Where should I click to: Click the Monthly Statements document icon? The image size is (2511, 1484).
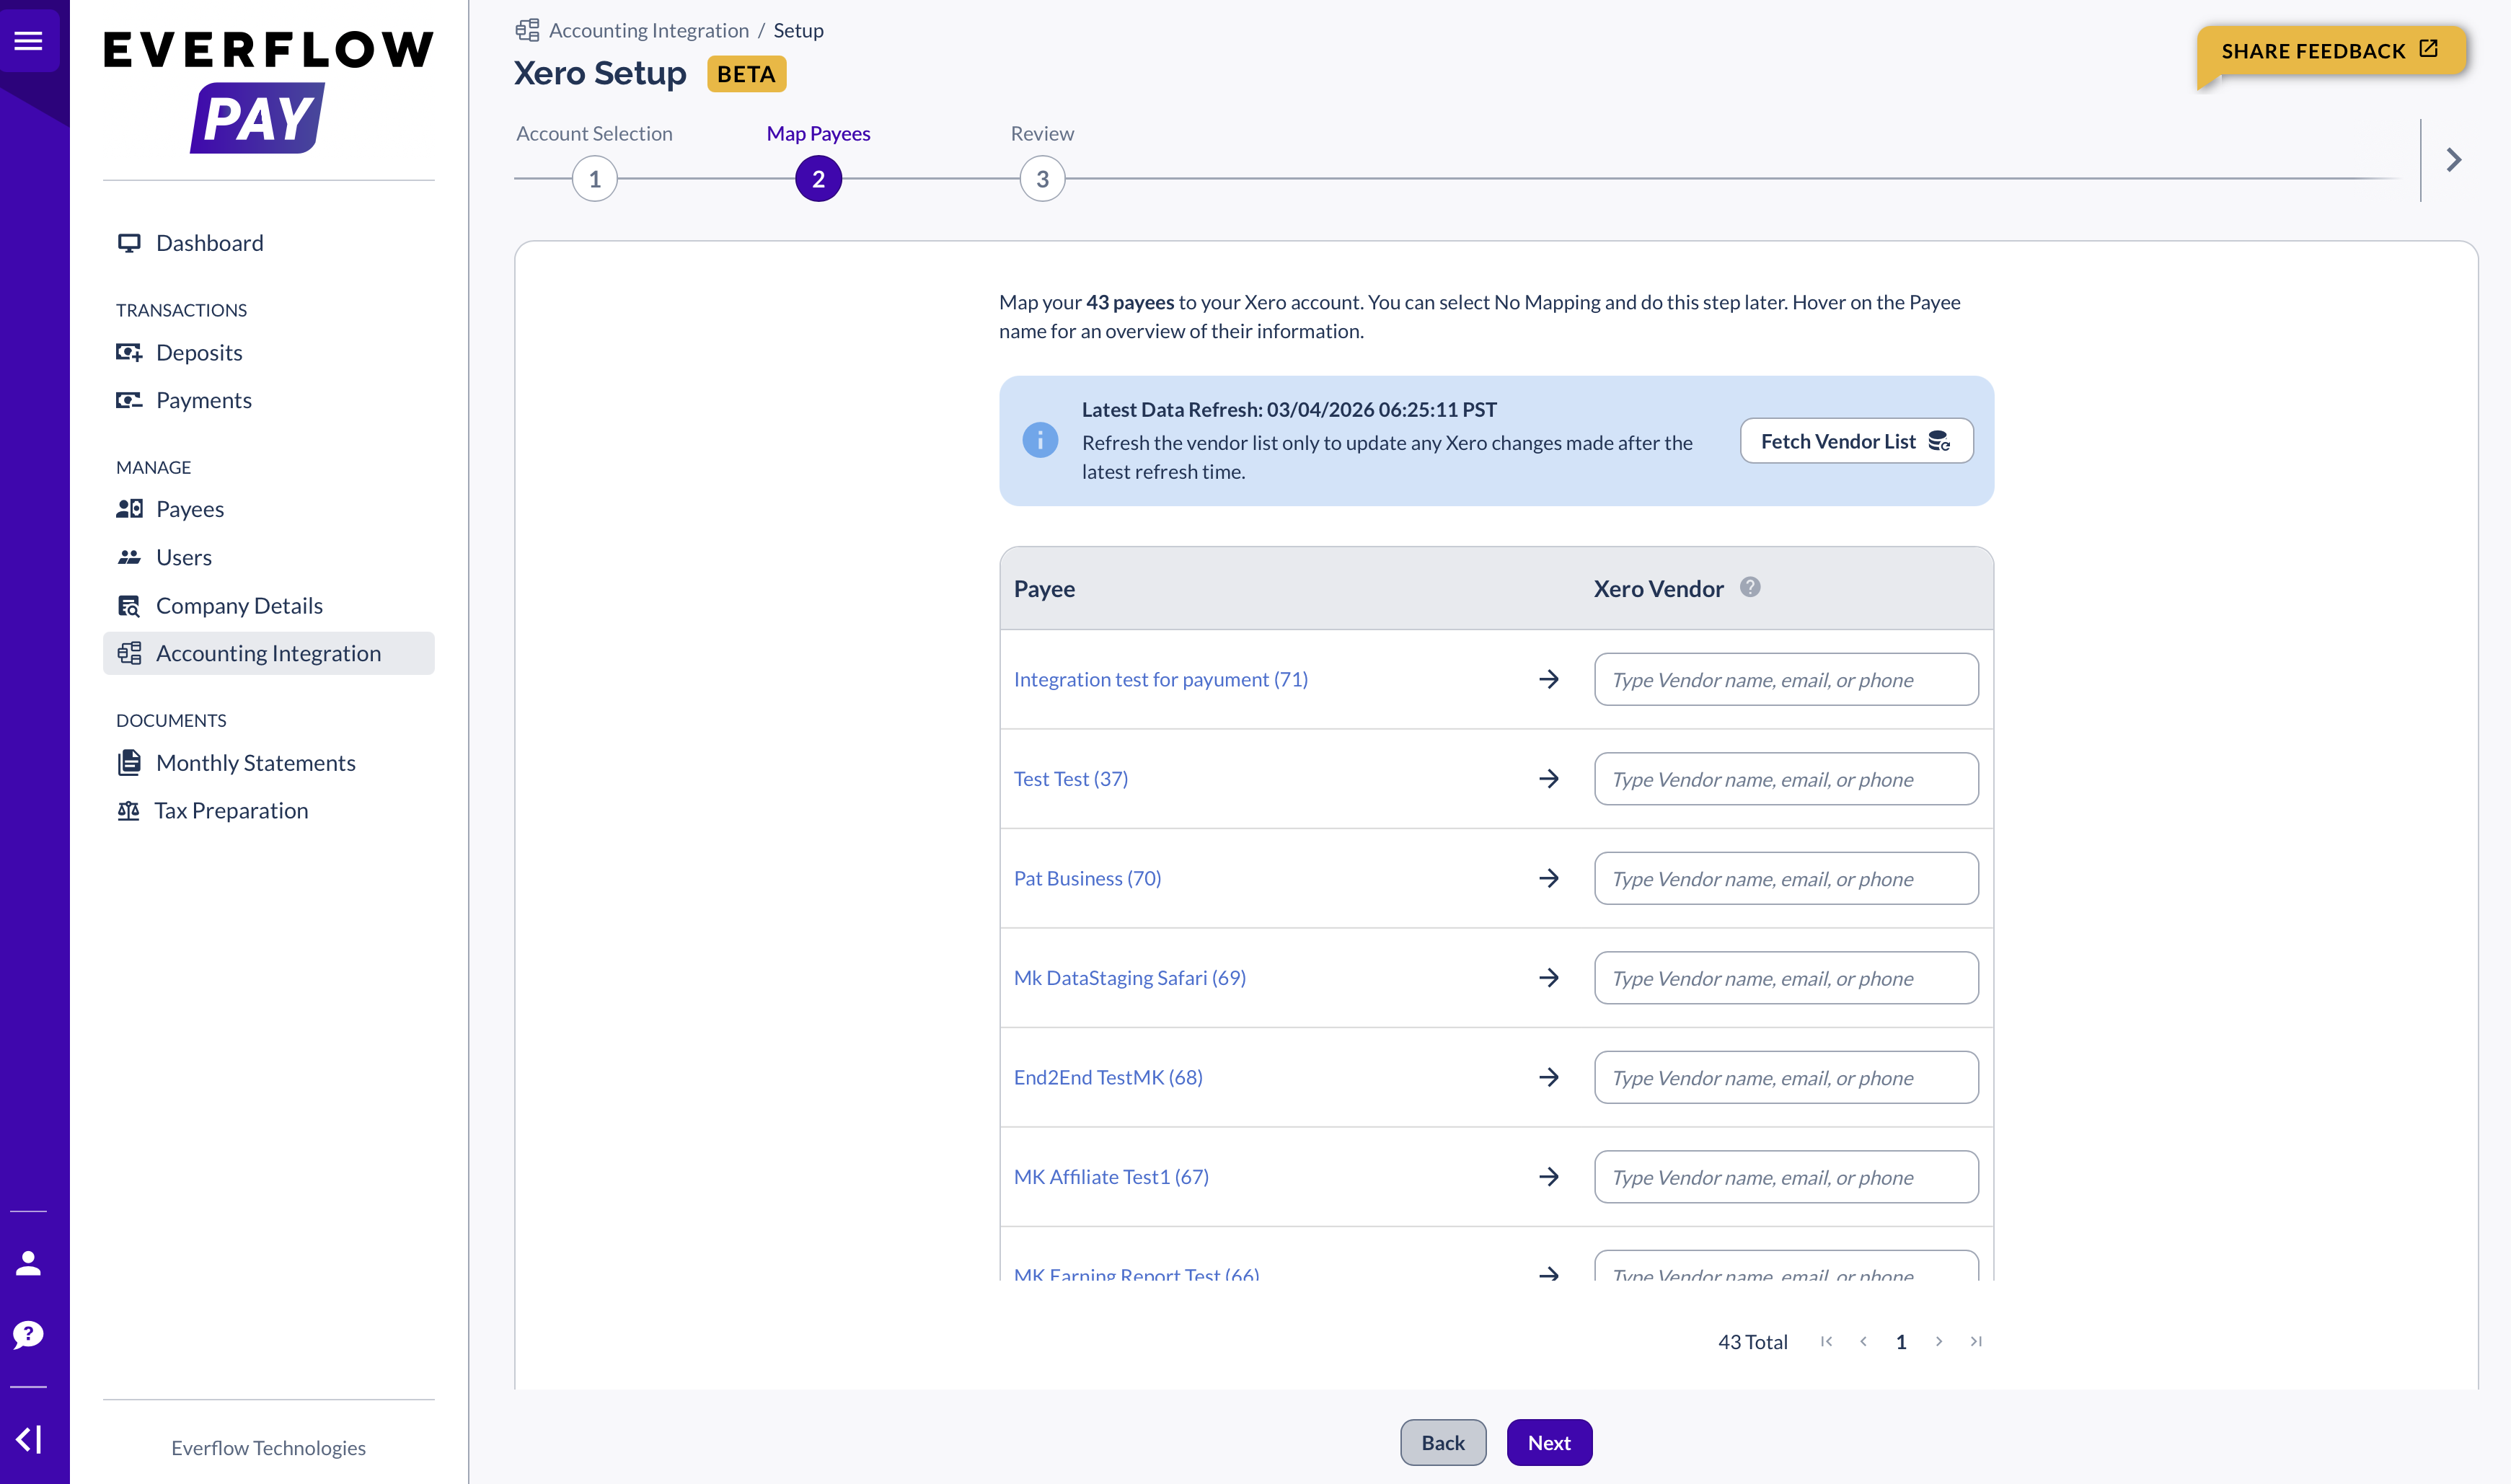point(129,761)
